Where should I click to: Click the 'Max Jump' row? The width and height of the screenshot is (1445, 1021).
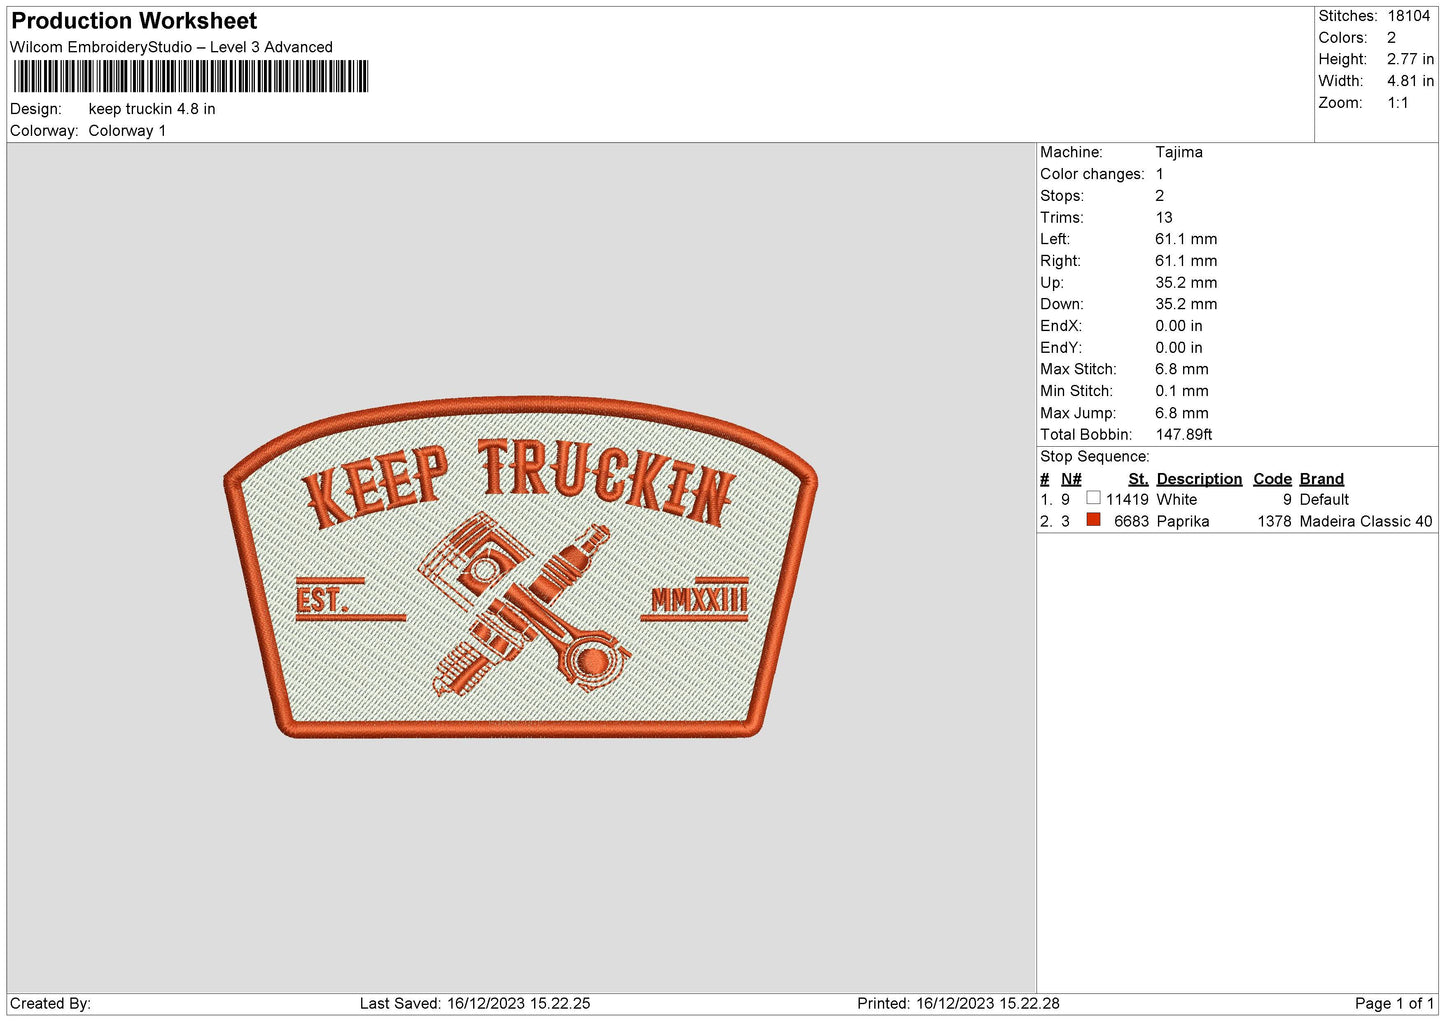pos(1124,413)
